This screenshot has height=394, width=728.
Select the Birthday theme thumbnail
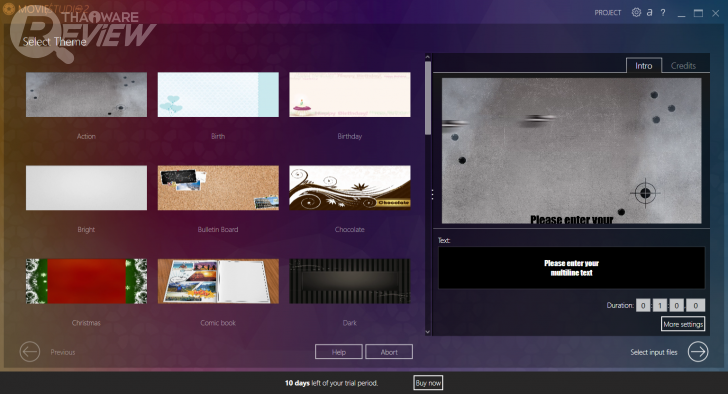click(350, 95)
